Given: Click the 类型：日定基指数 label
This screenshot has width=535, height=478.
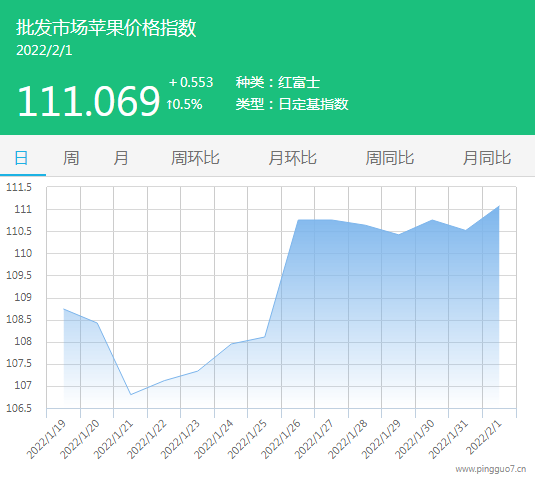Looking at the screenshot, I should click(x=292, y=104).
